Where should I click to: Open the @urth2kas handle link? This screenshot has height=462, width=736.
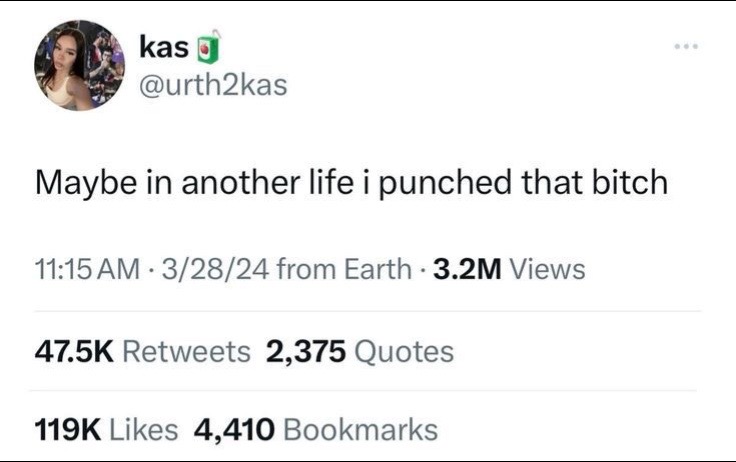coord(213,86)
